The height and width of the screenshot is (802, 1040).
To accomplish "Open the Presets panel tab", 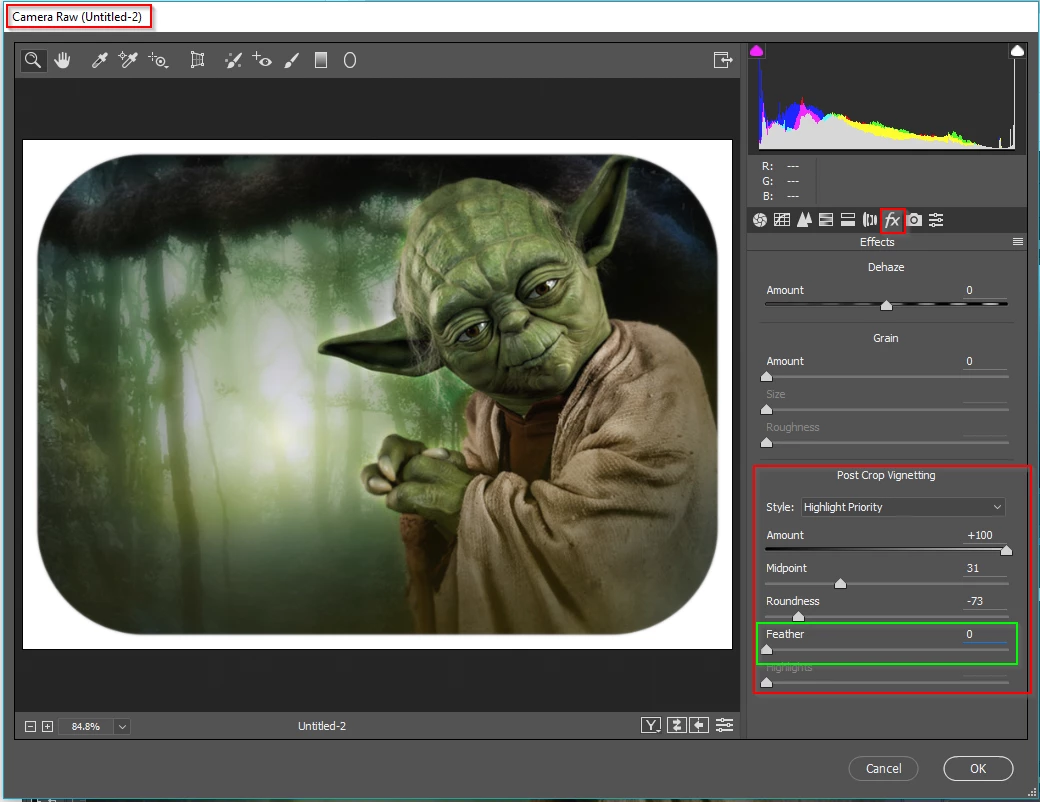I will click(x=936, y=220).
